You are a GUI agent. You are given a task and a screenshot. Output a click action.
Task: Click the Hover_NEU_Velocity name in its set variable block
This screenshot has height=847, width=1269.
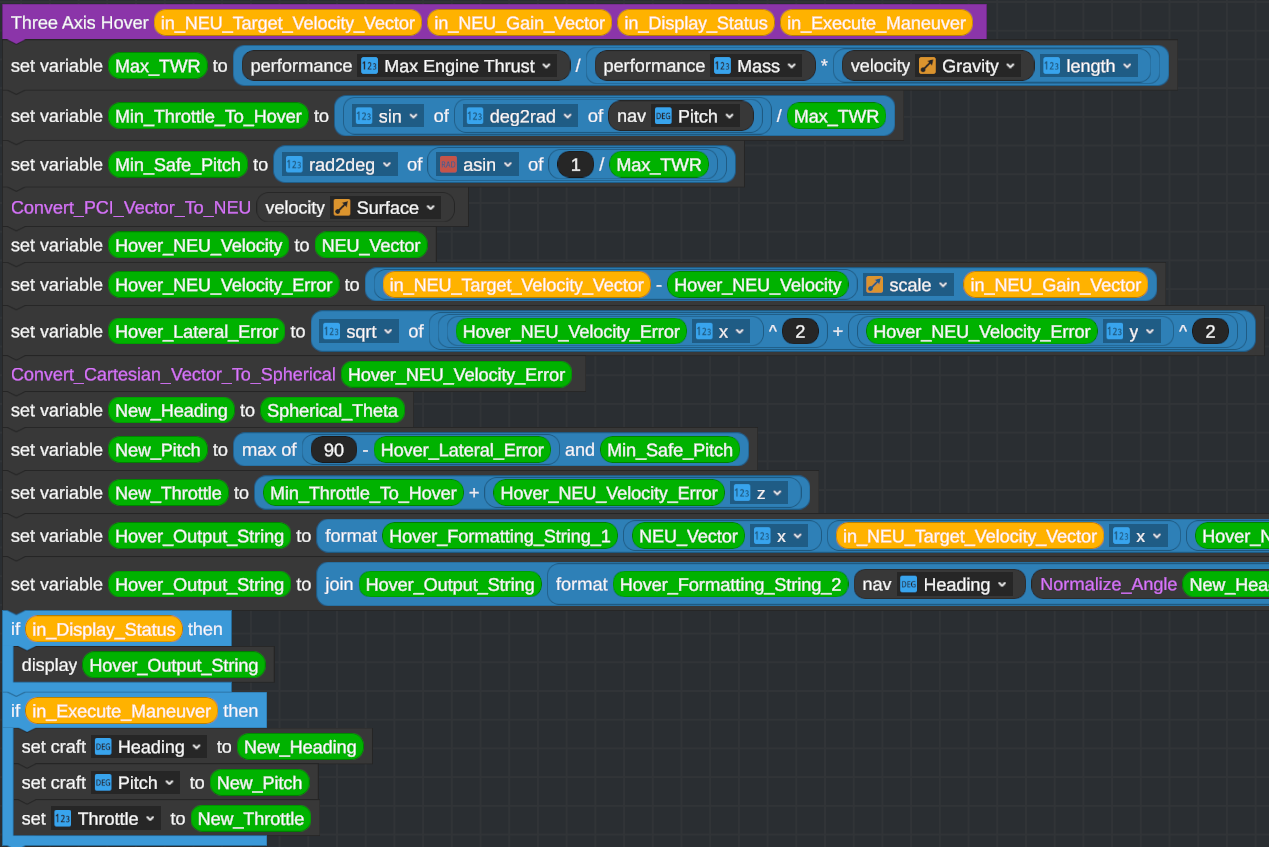198,245
